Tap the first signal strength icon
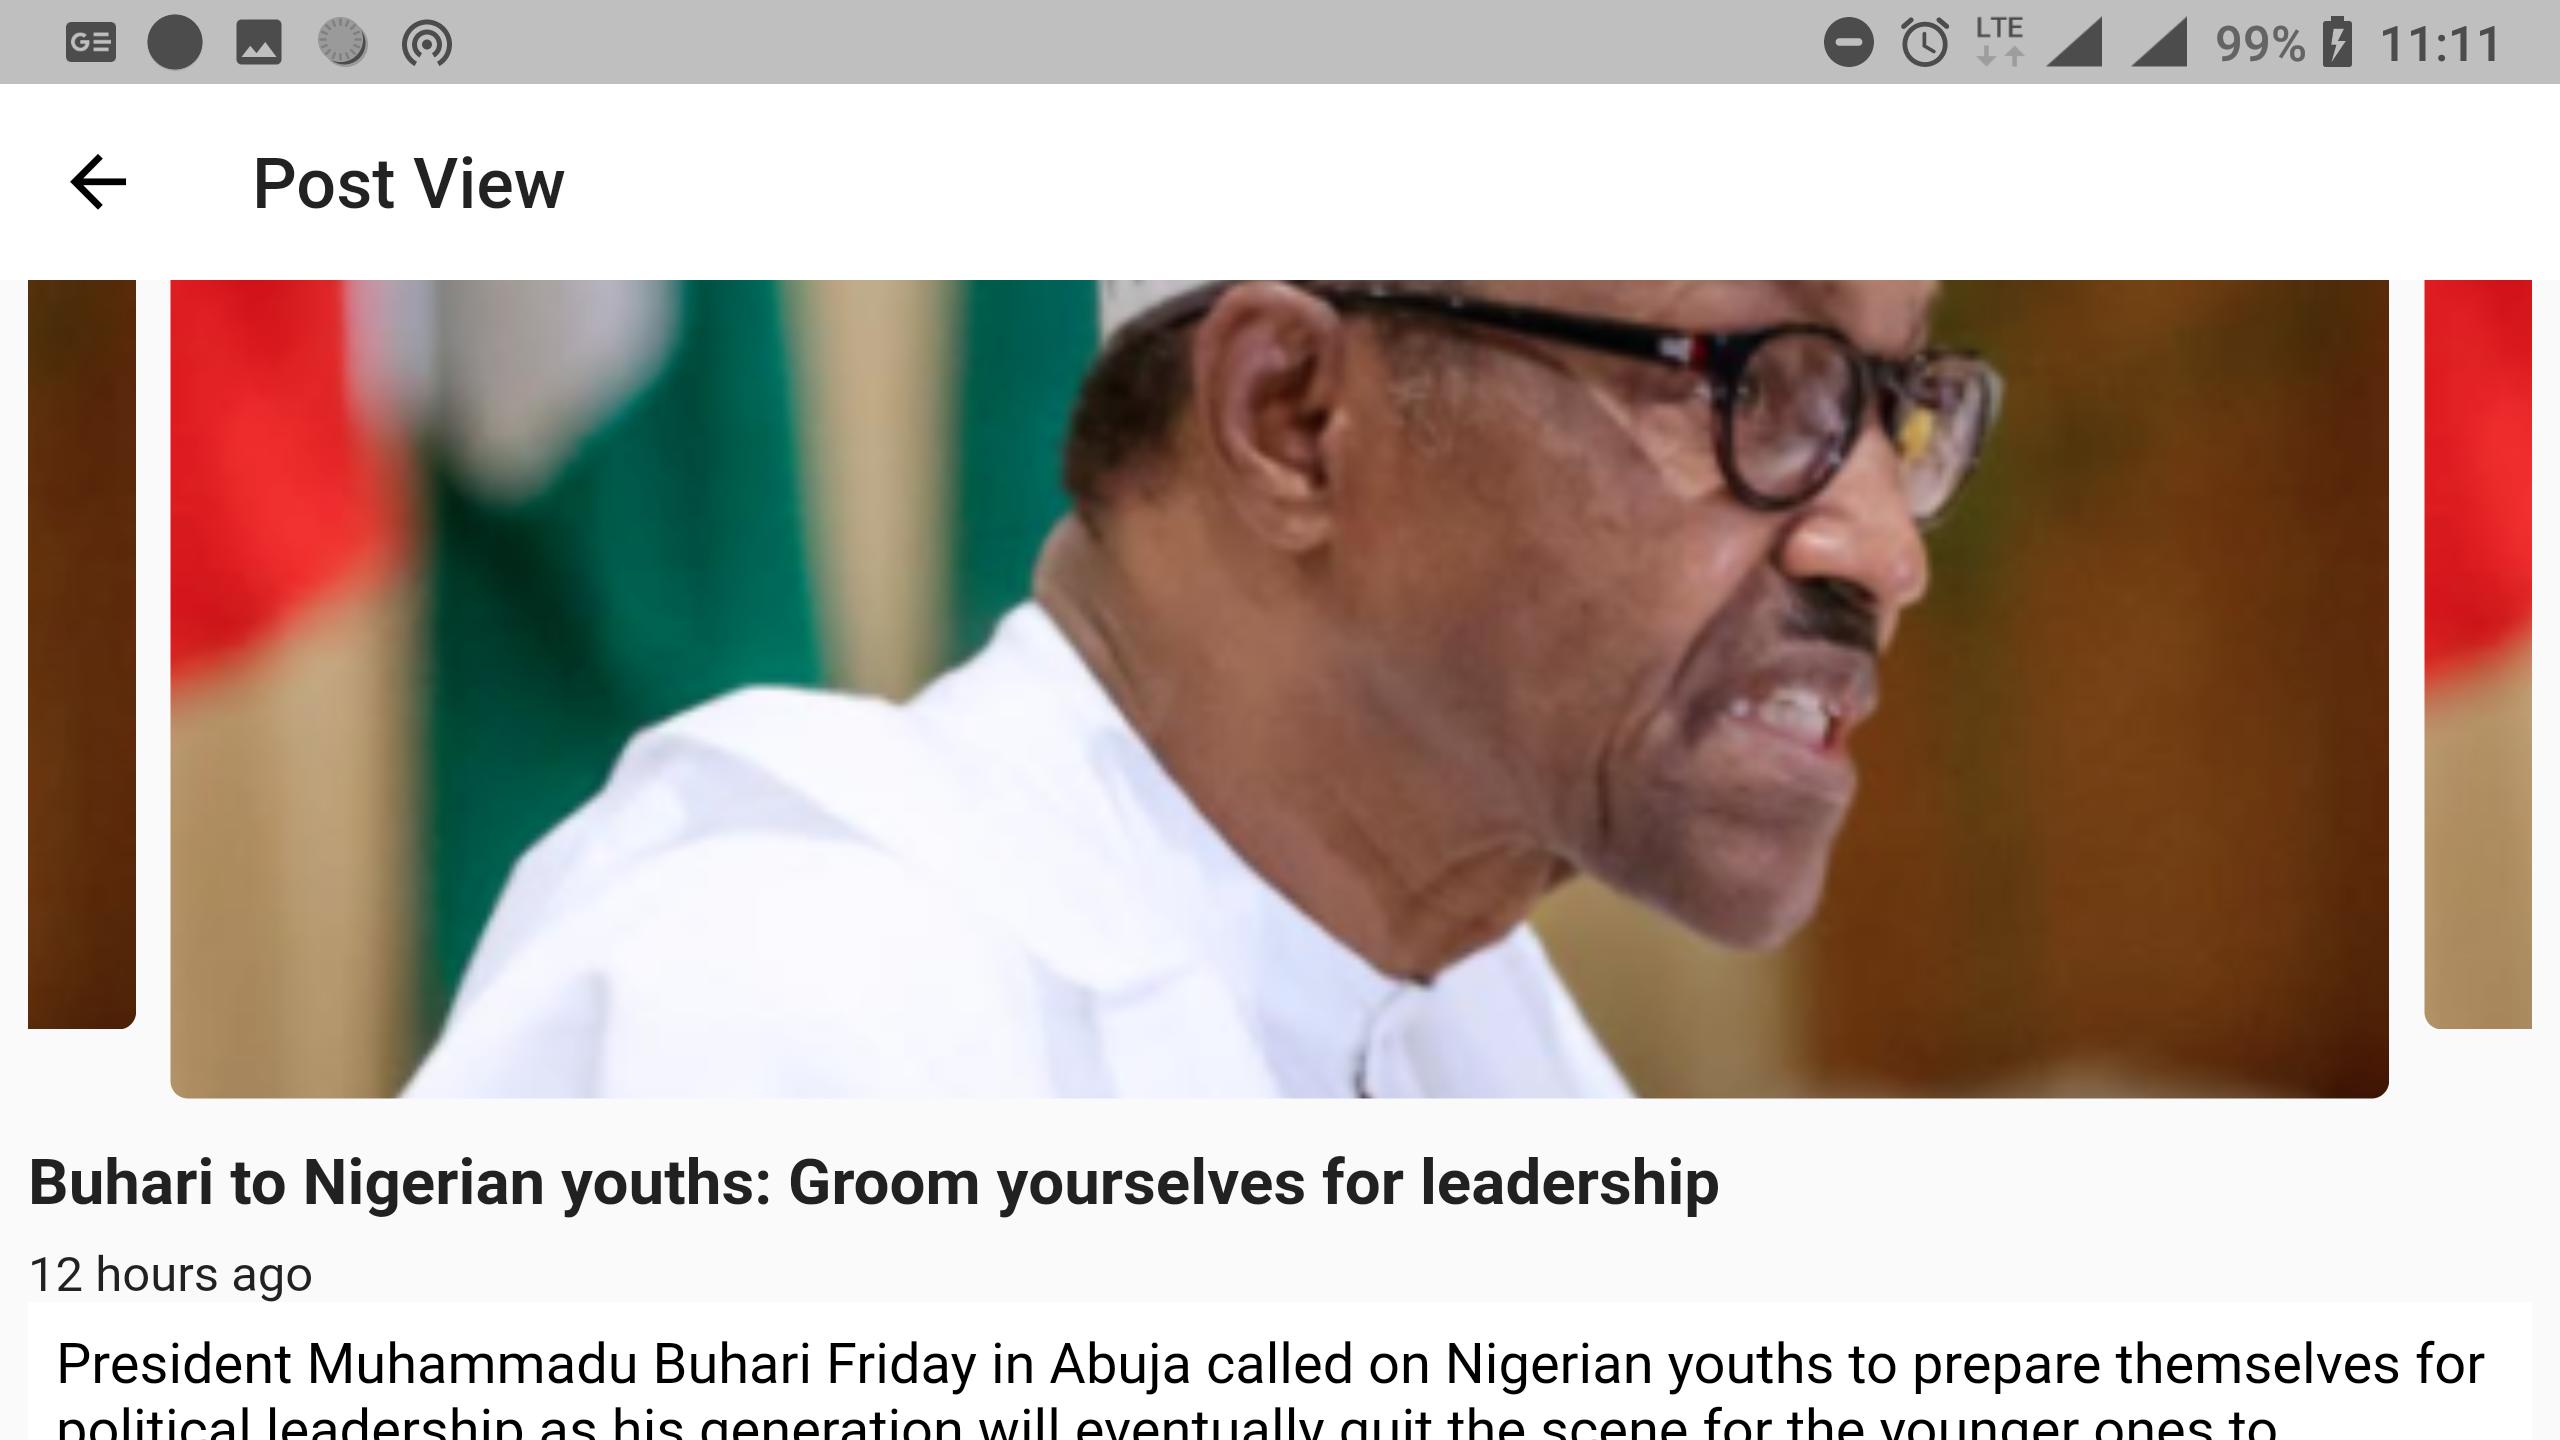 (2075, 44)
